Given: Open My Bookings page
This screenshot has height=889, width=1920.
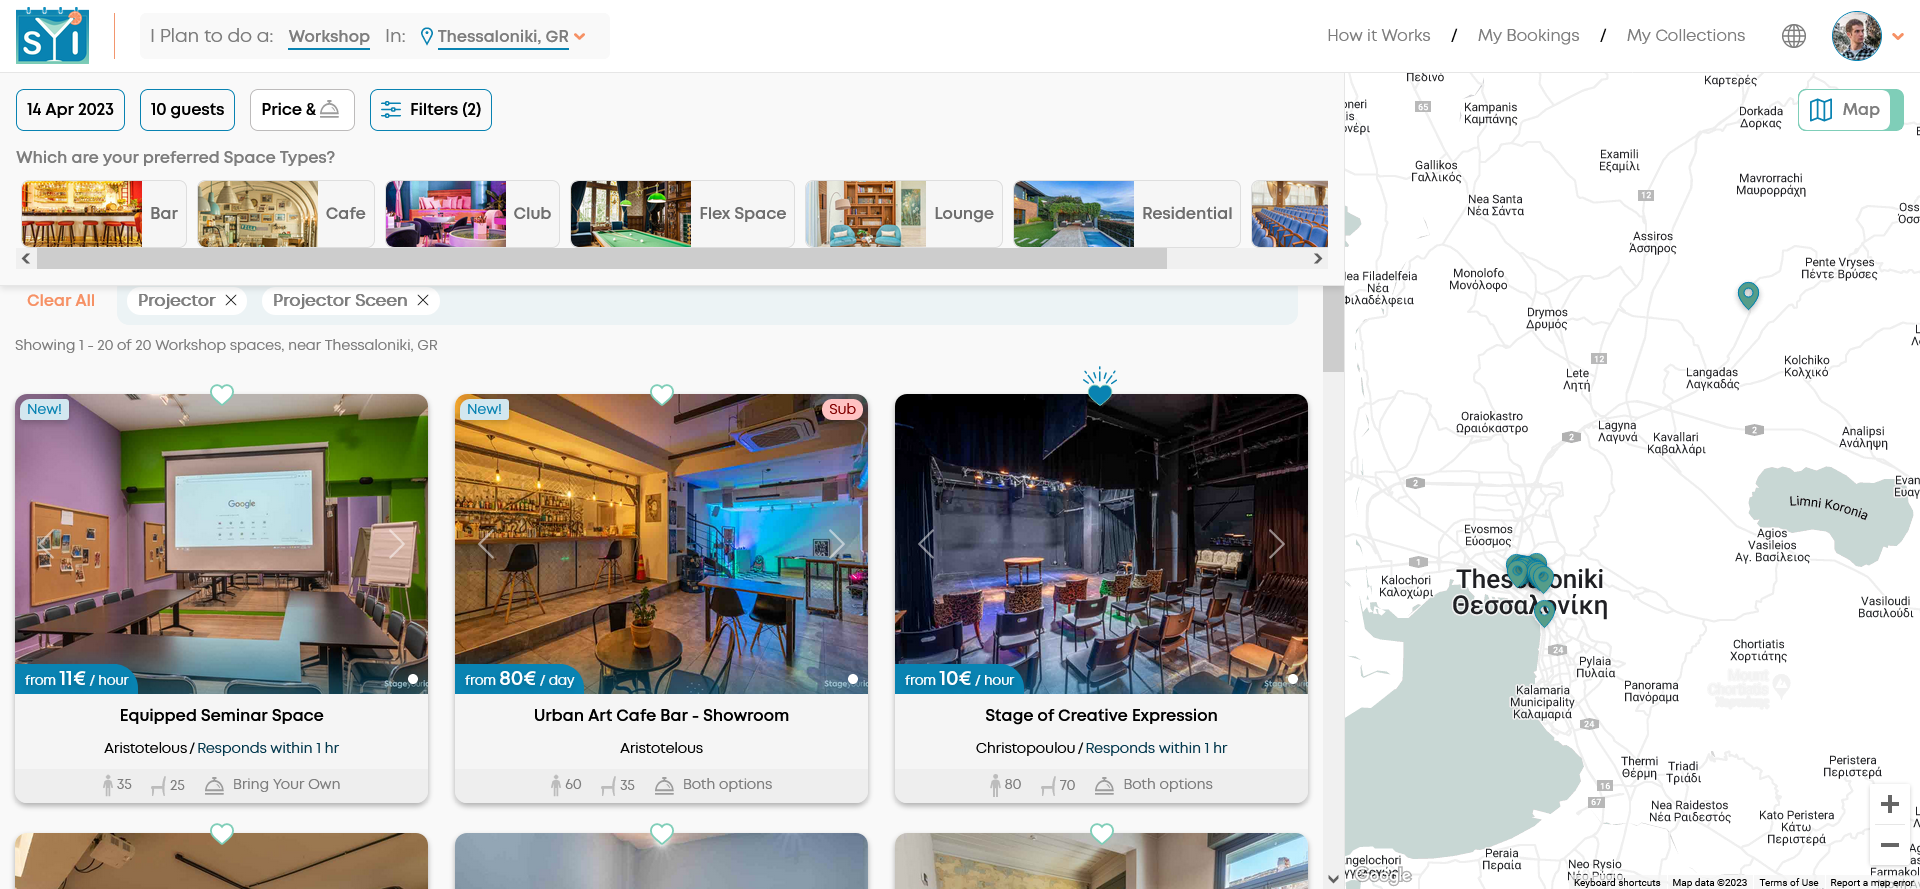Looking at the screenshot, I should click(x=1528, y=36).
